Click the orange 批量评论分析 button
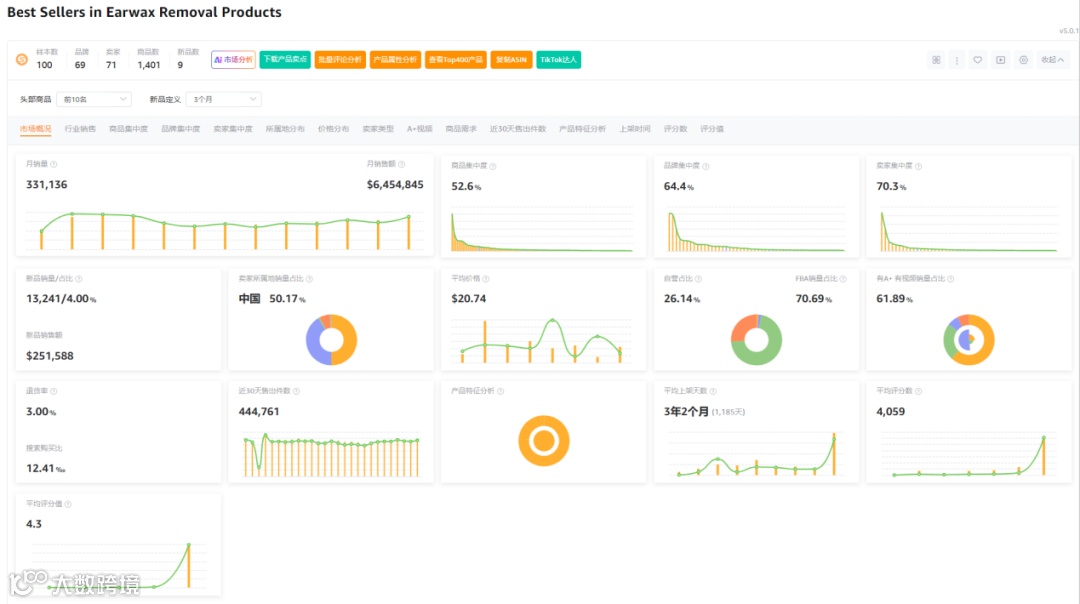 click(x=340, y=60)
